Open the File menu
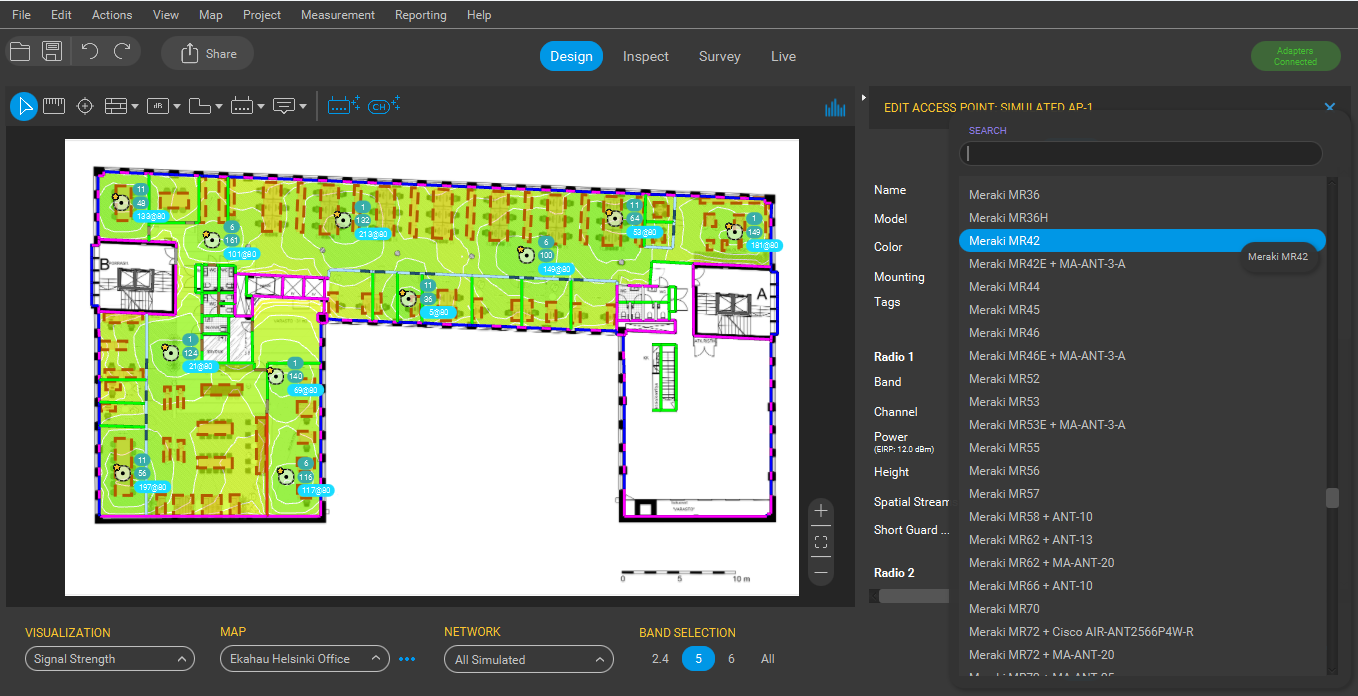Viewport: 1358px width, 696px height. pos(21,15)
